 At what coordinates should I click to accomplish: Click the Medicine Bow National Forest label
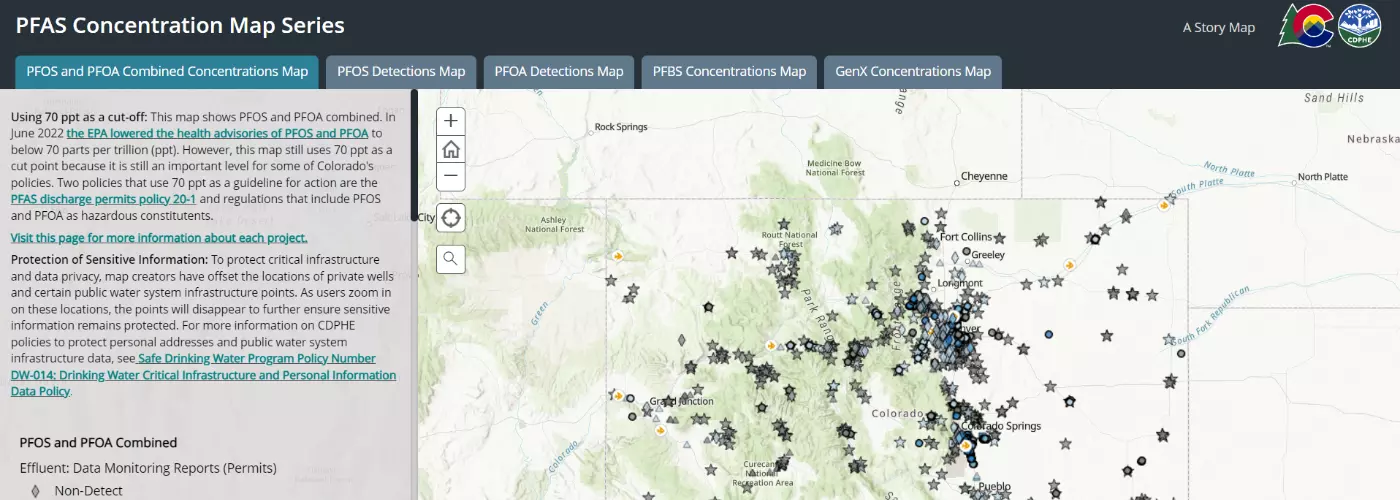click(835, 168)
